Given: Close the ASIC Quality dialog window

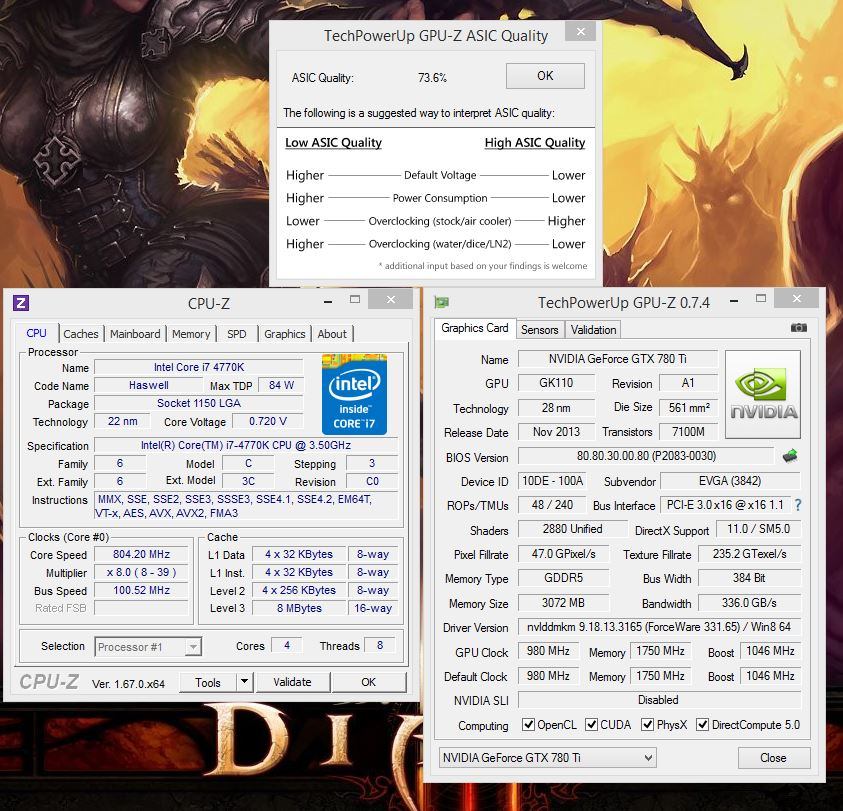Looking at the screenshot, I should (581, 32).
